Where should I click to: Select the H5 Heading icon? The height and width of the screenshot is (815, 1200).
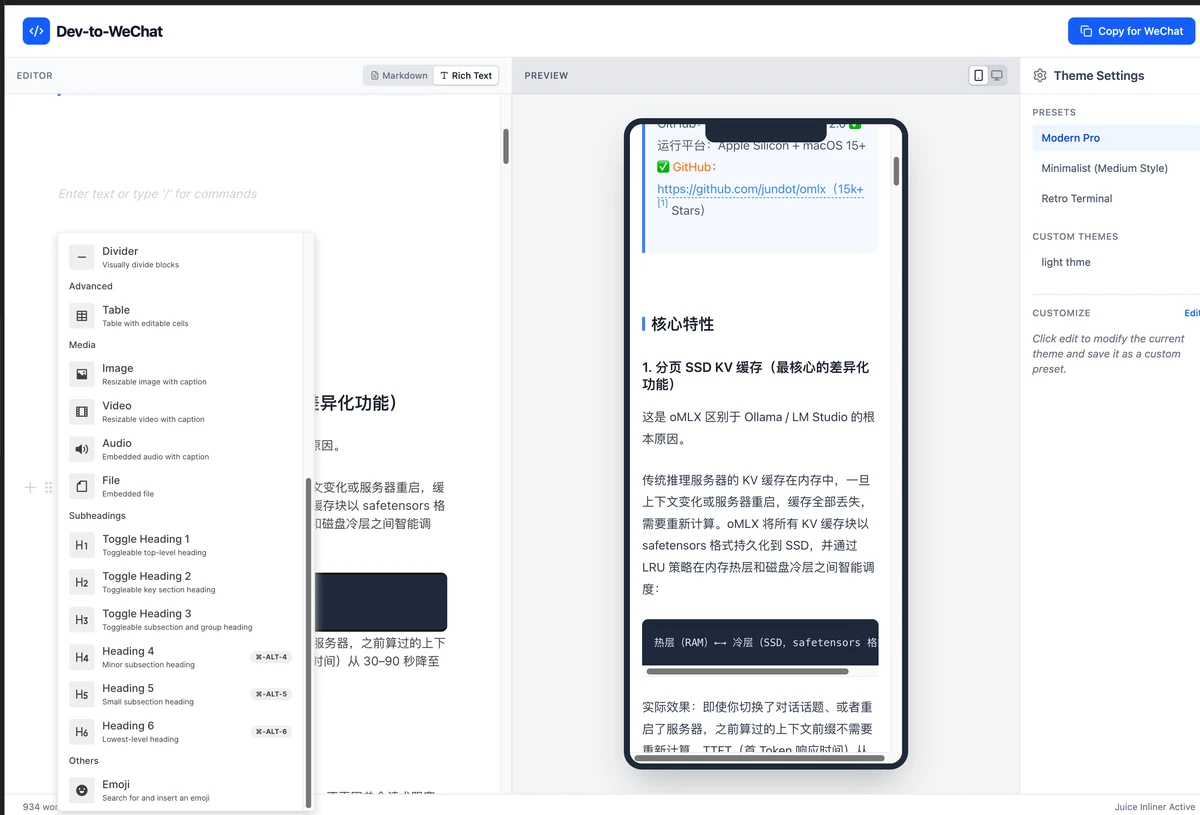[x=82, y=694]
